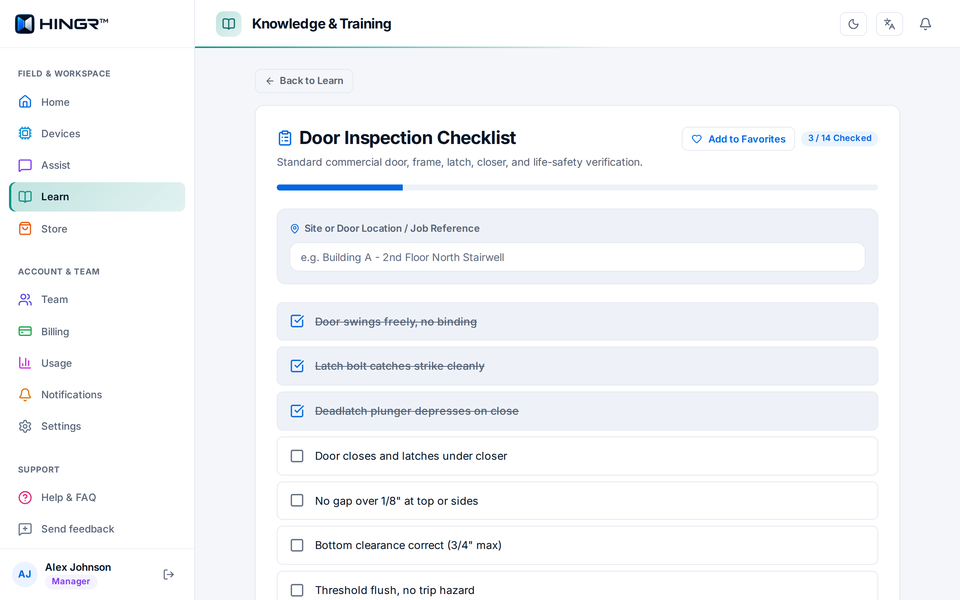Uncheck Latch bolt catches strike cleanly
Viewport: 960px width, 600px height.
[x=297, y=366]
